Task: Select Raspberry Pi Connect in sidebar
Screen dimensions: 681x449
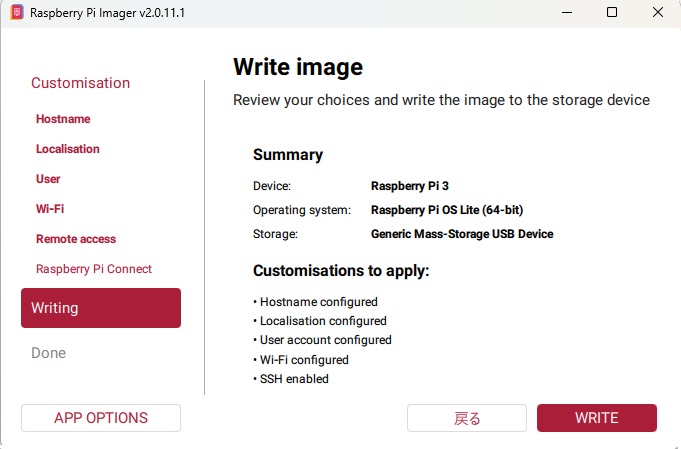Action: point(94,269)
